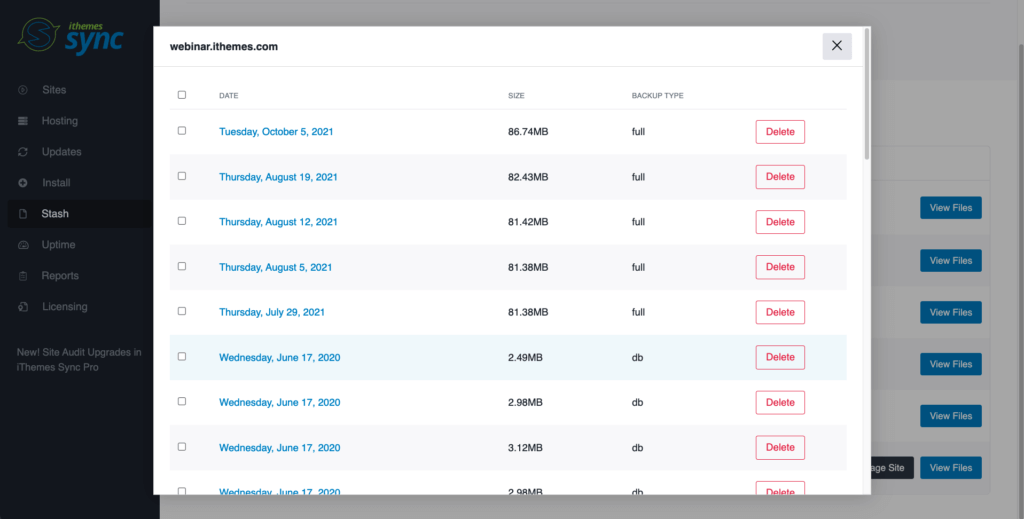
Task: Click the Sites icon in sidebar
Action: point(23,90)
